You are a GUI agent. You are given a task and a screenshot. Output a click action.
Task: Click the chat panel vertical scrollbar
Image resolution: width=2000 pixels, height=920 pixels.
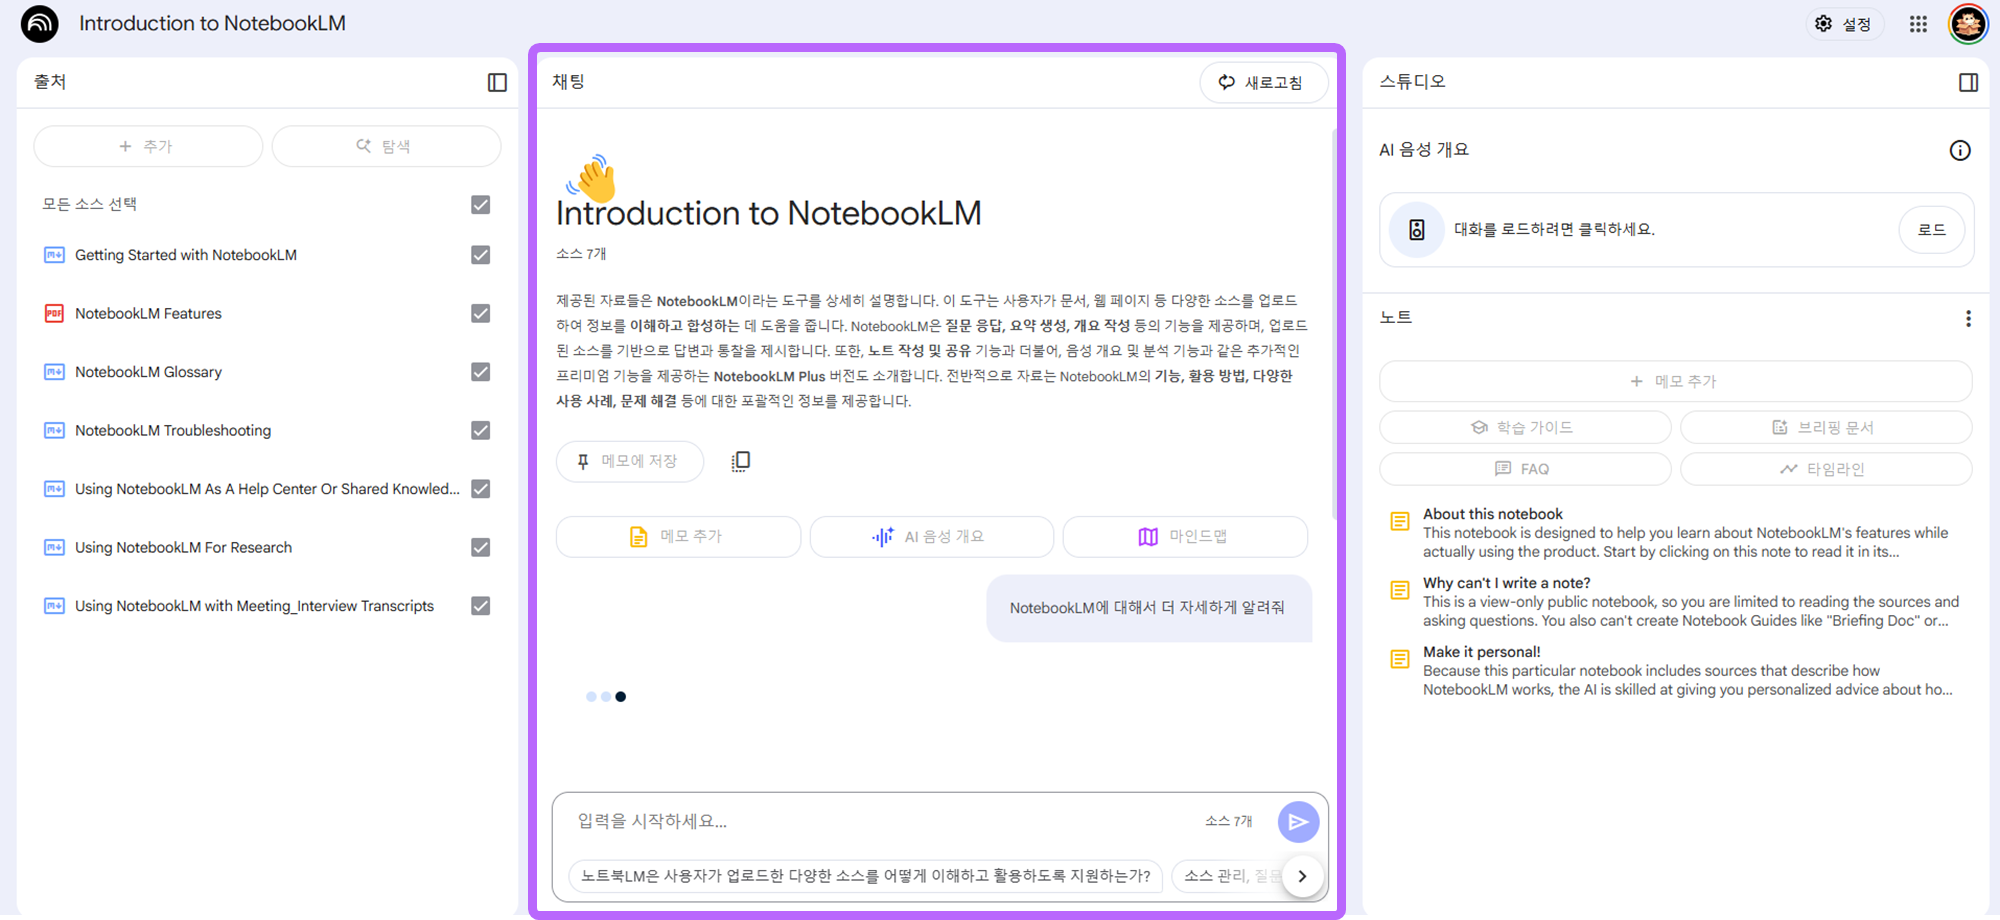(1334, 325)
